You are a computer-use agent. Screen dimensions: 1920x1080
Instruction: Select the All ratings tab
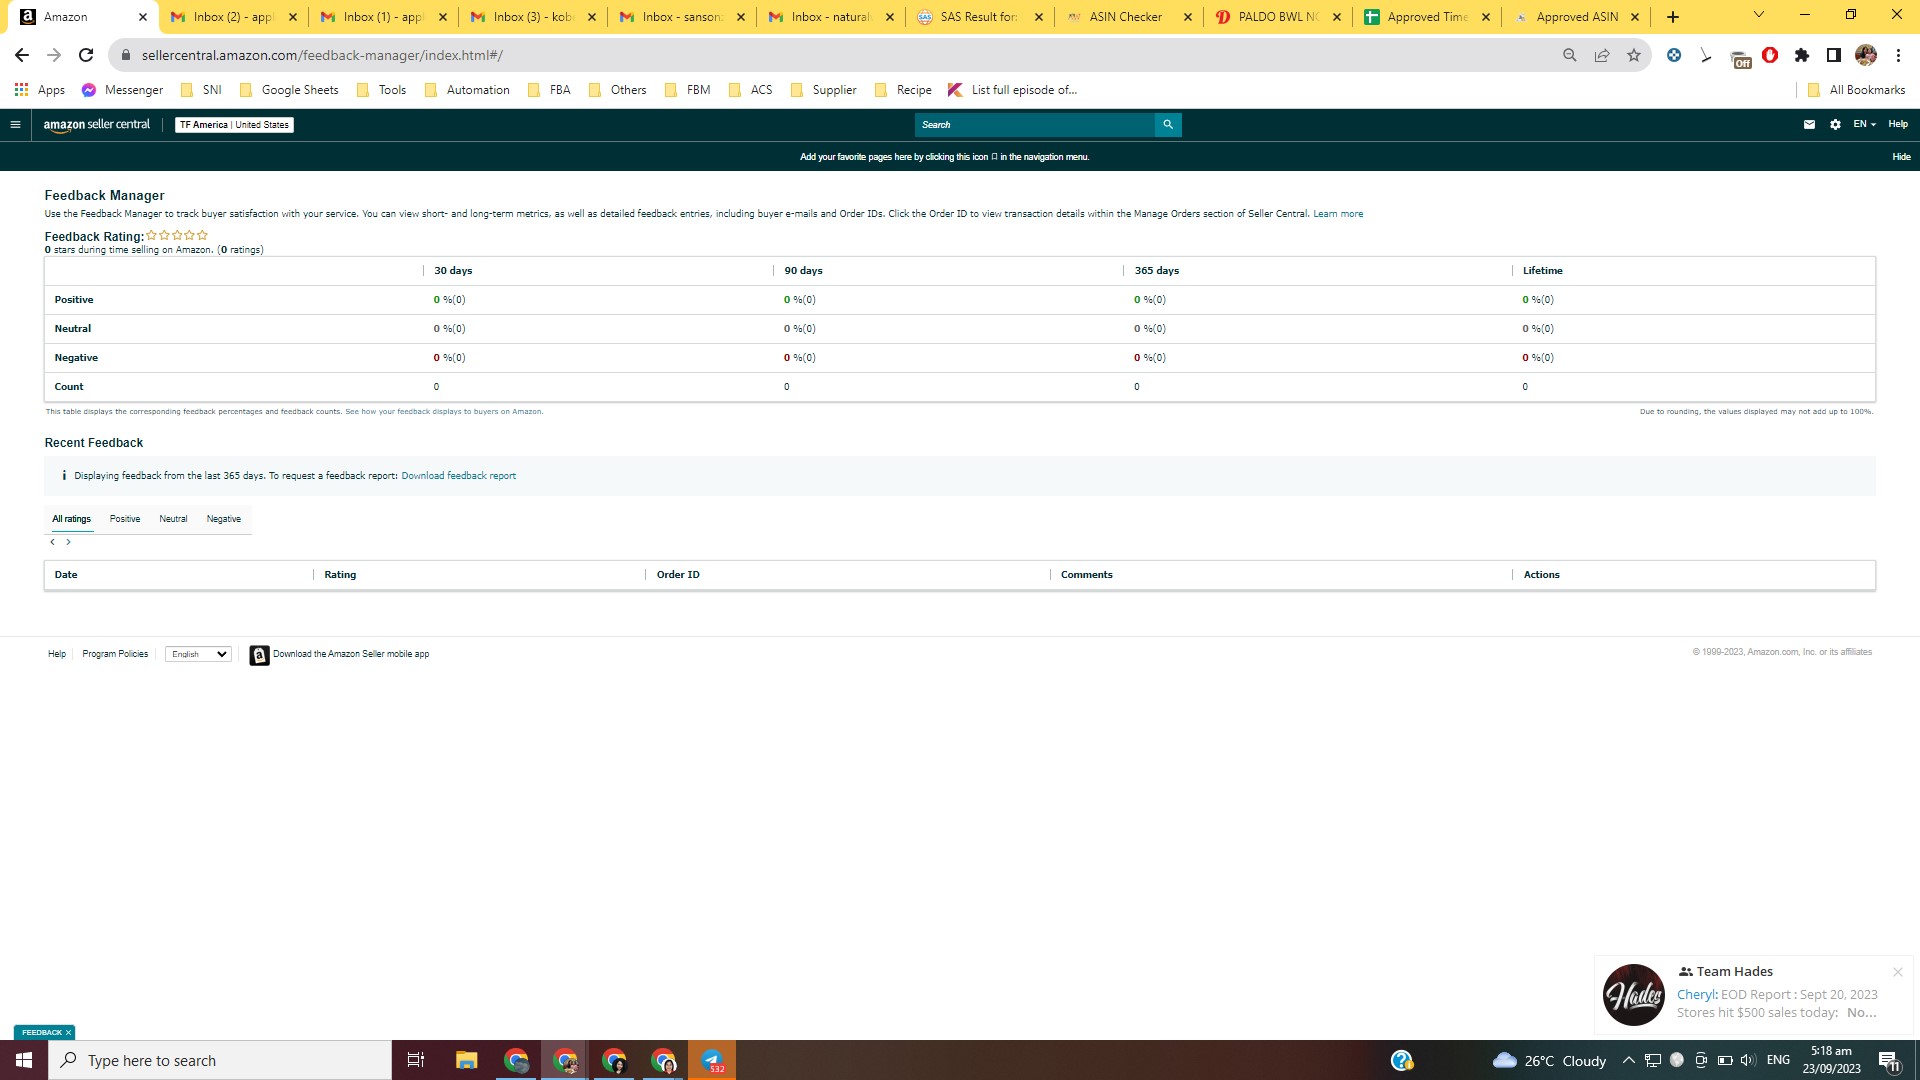[x=71, y=519]
